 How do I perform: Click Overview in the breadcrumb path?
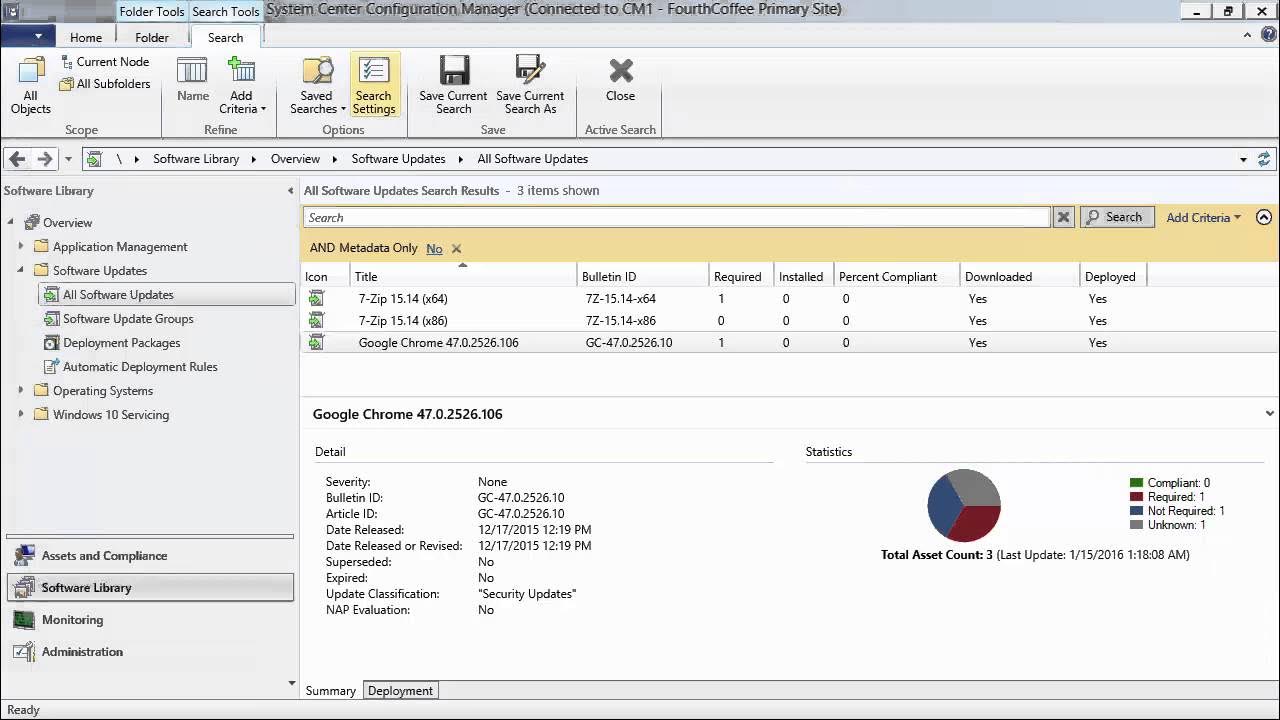click(x=295, y=159)
